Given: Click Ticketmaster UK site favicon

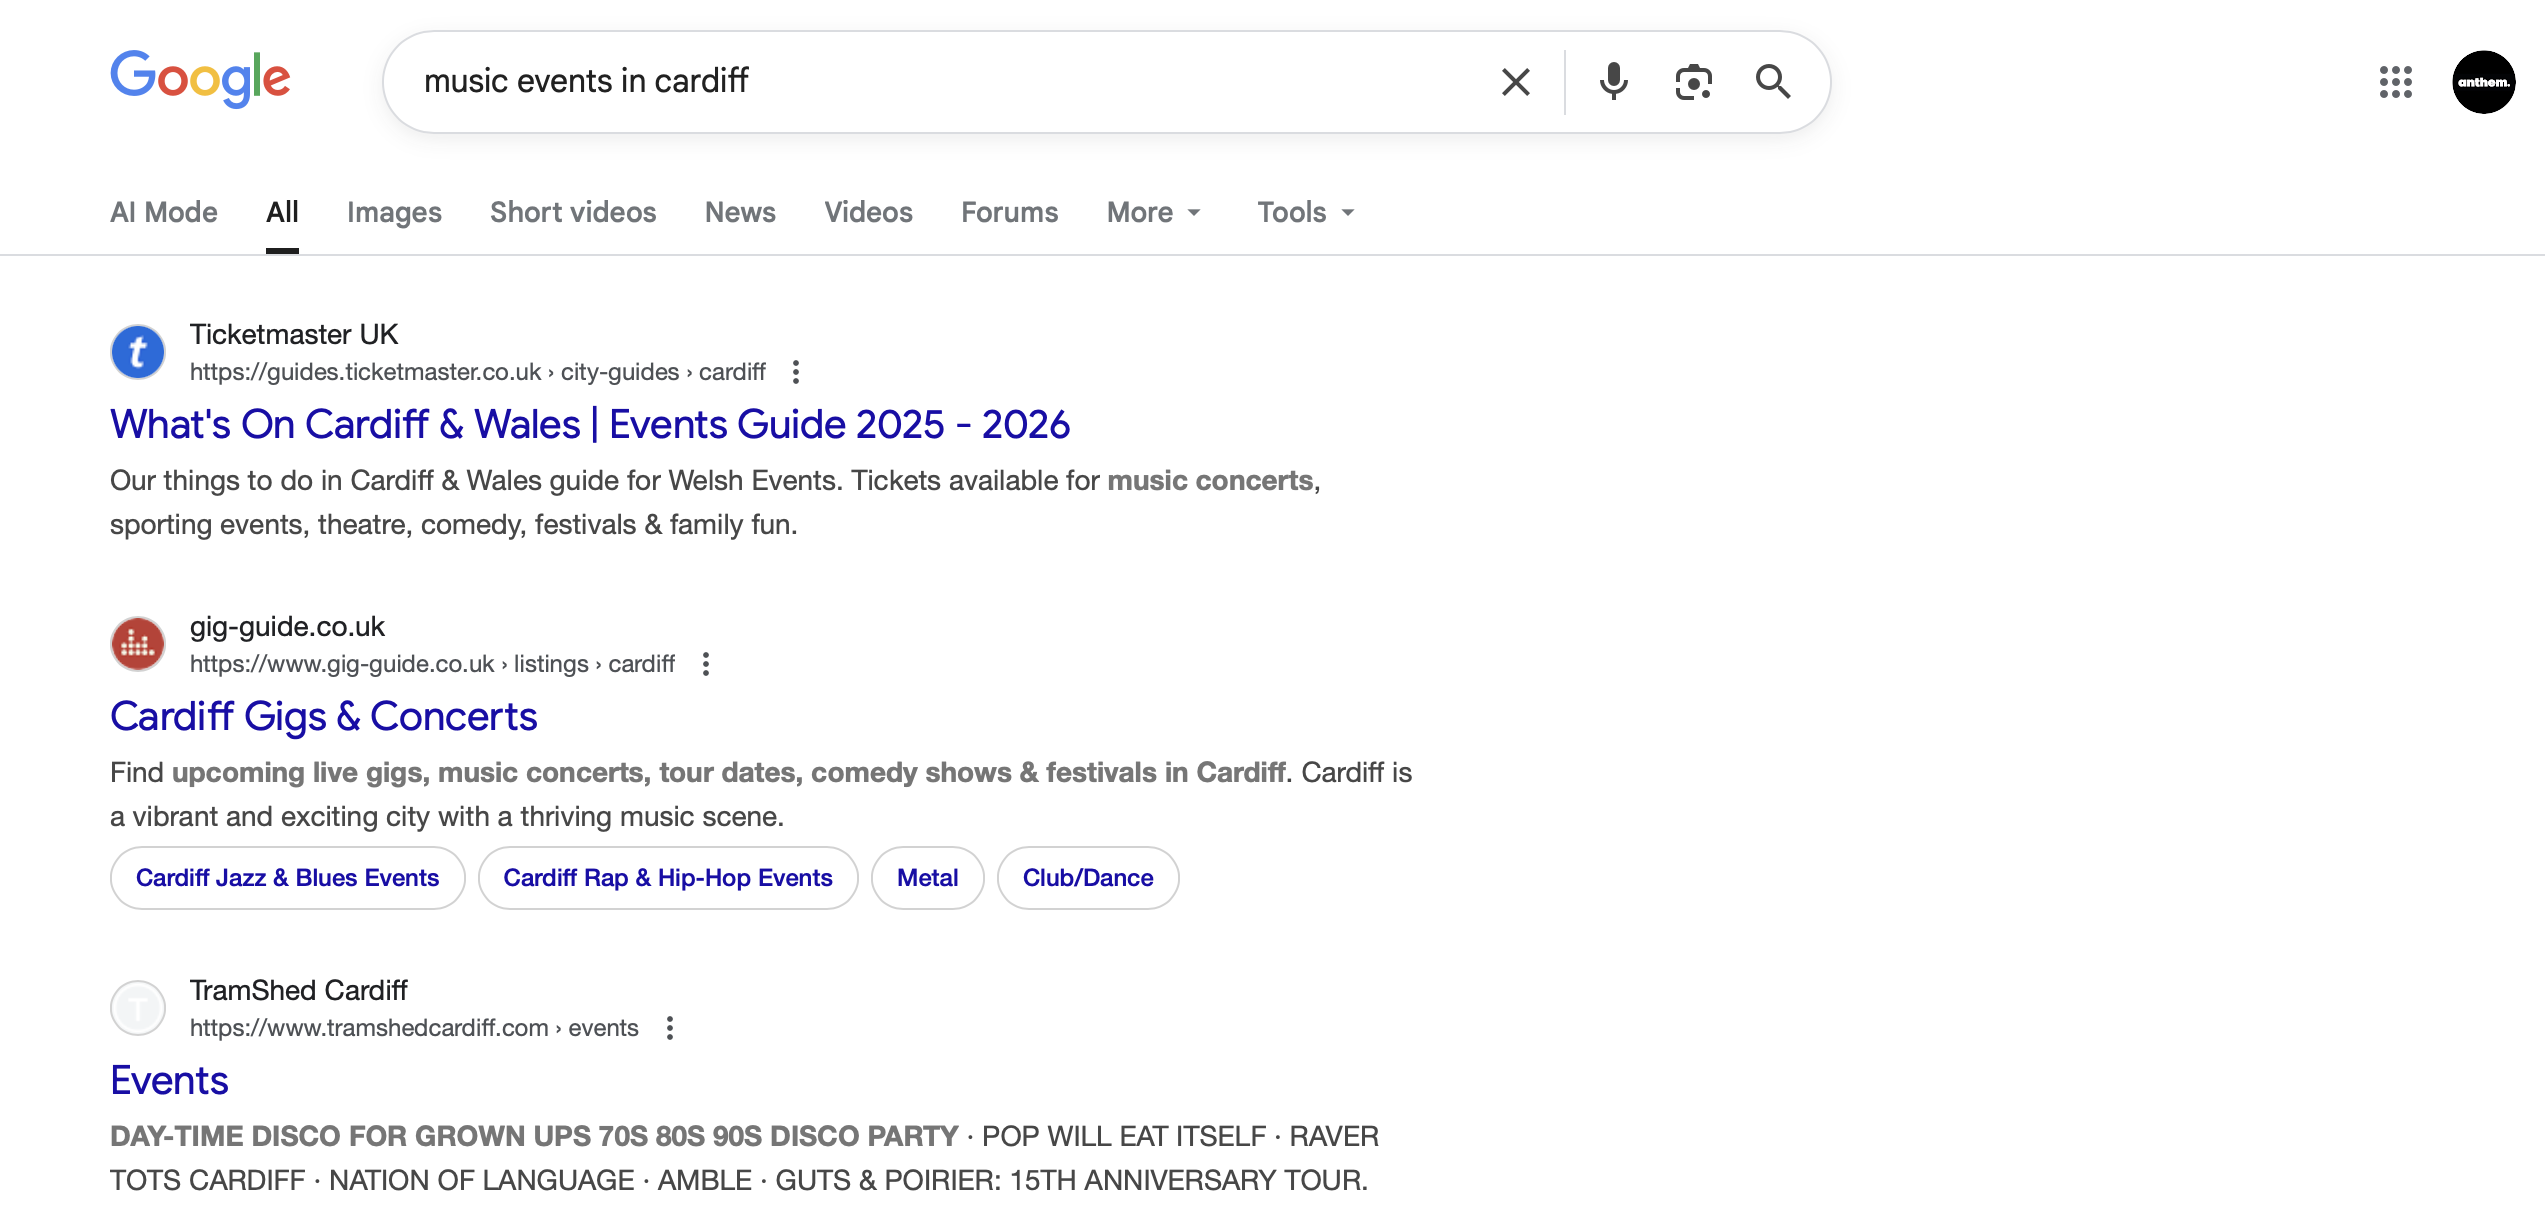Looking at the screenshot, I should pyautogui.click(x=138, y=352).
